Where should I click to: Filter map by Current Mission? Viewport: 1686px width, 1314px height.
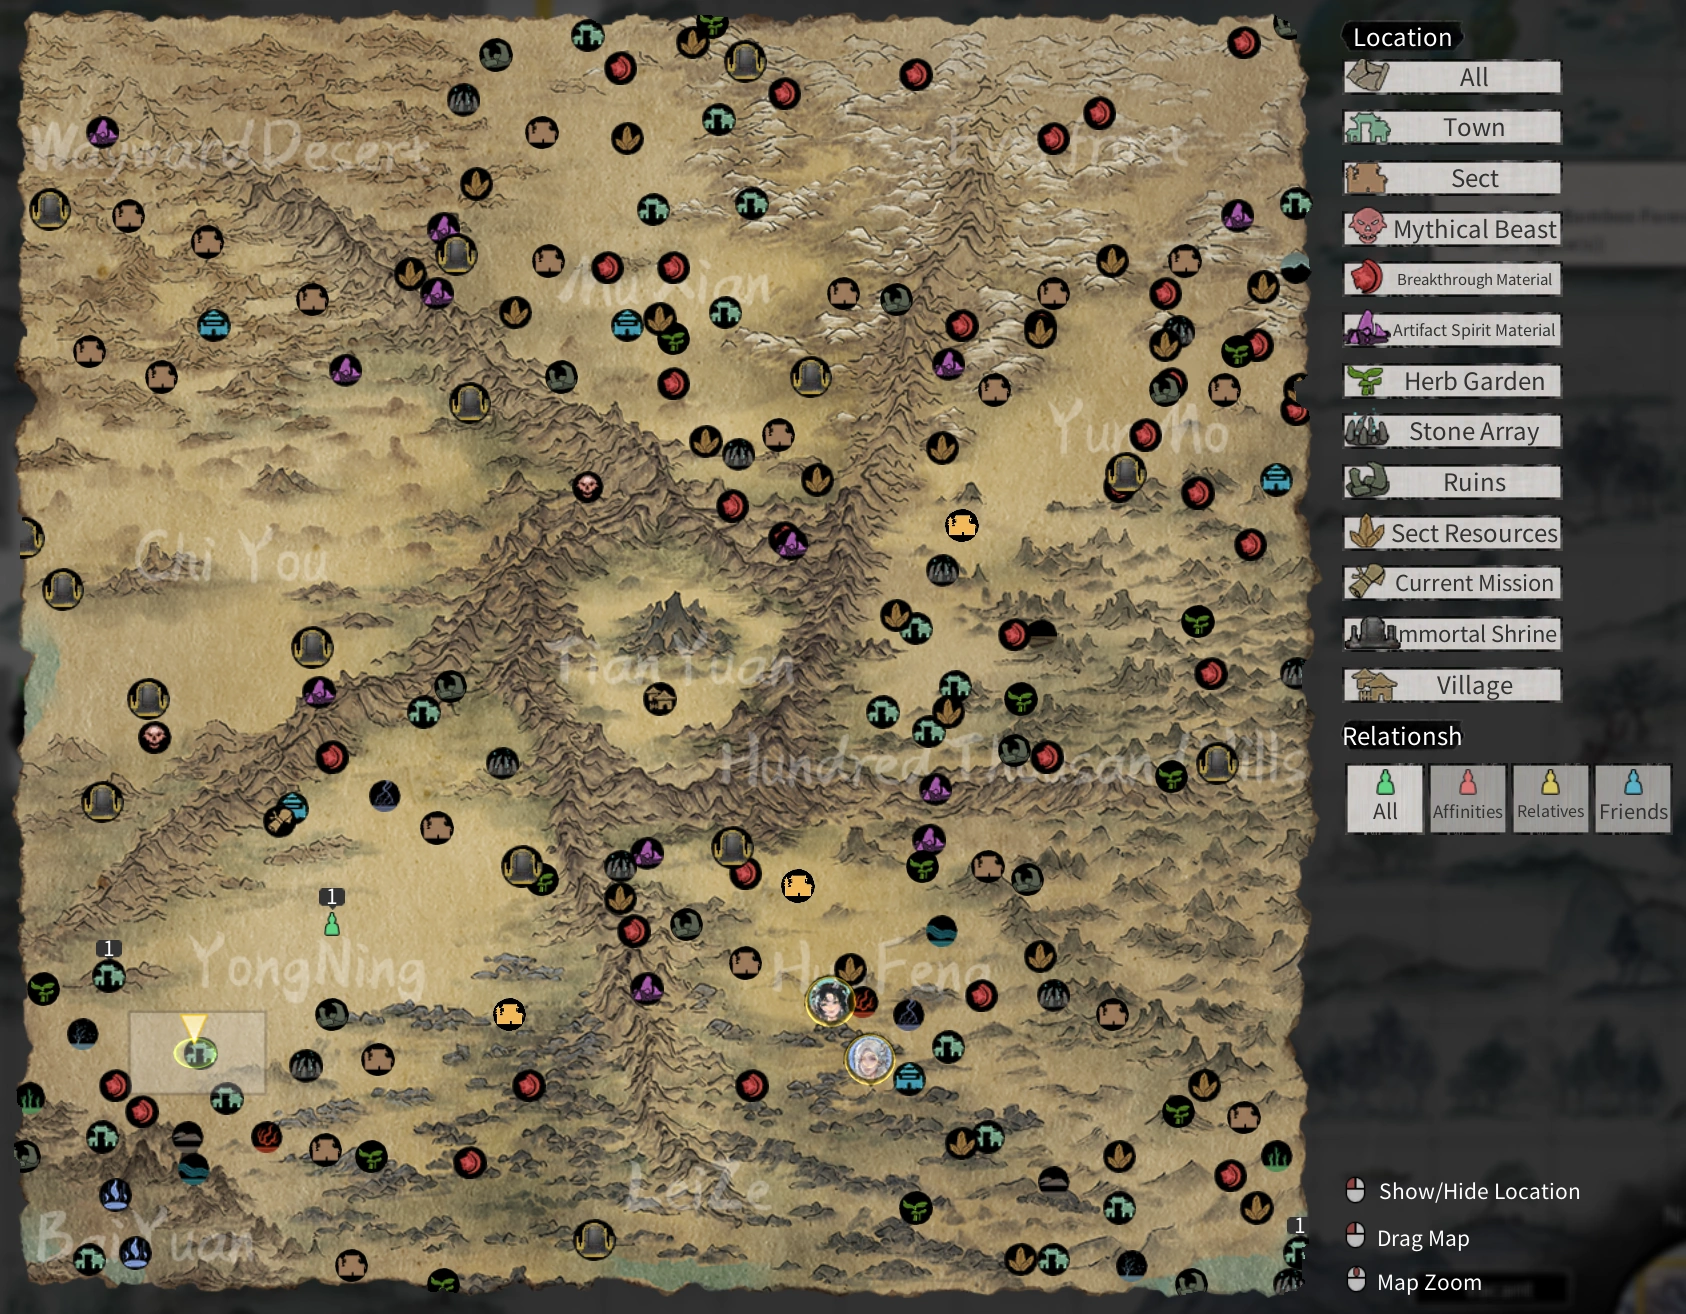pos(1452,583)
